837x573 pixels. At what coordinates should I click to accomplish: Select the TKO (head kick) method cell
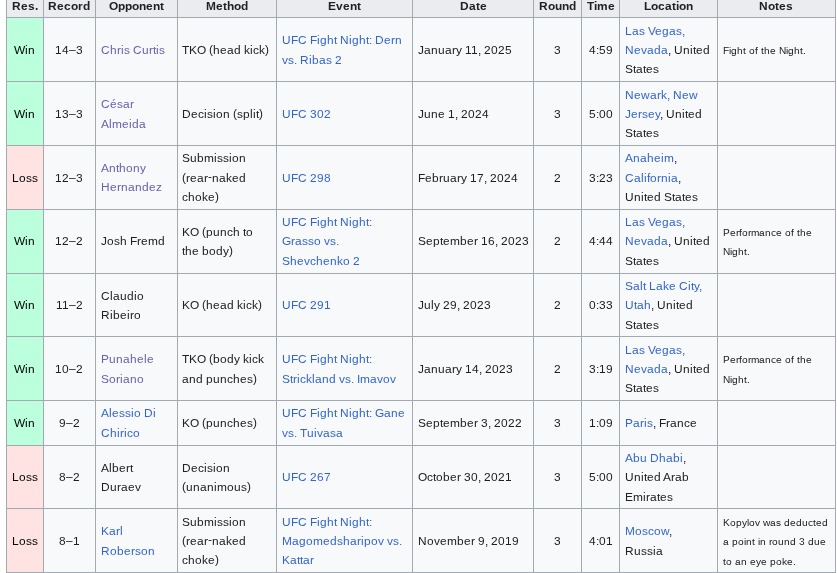pyautogui.click(x=227, y=50)
